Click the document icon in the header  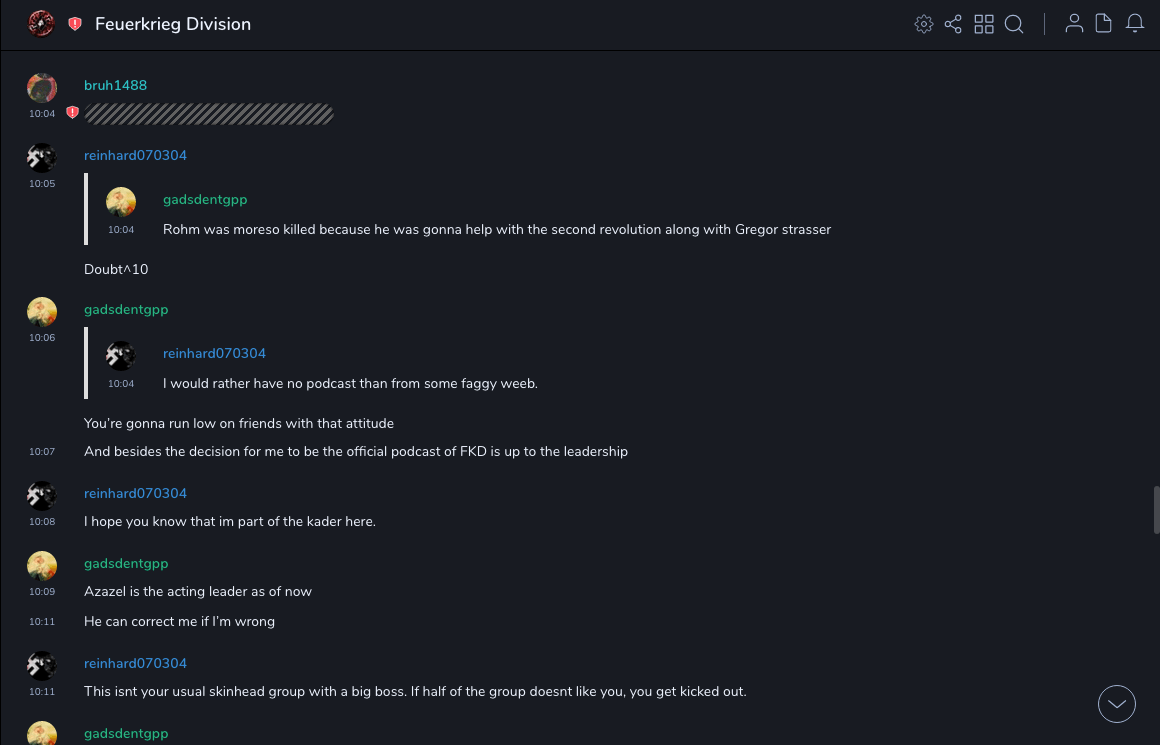point(1104,24)
